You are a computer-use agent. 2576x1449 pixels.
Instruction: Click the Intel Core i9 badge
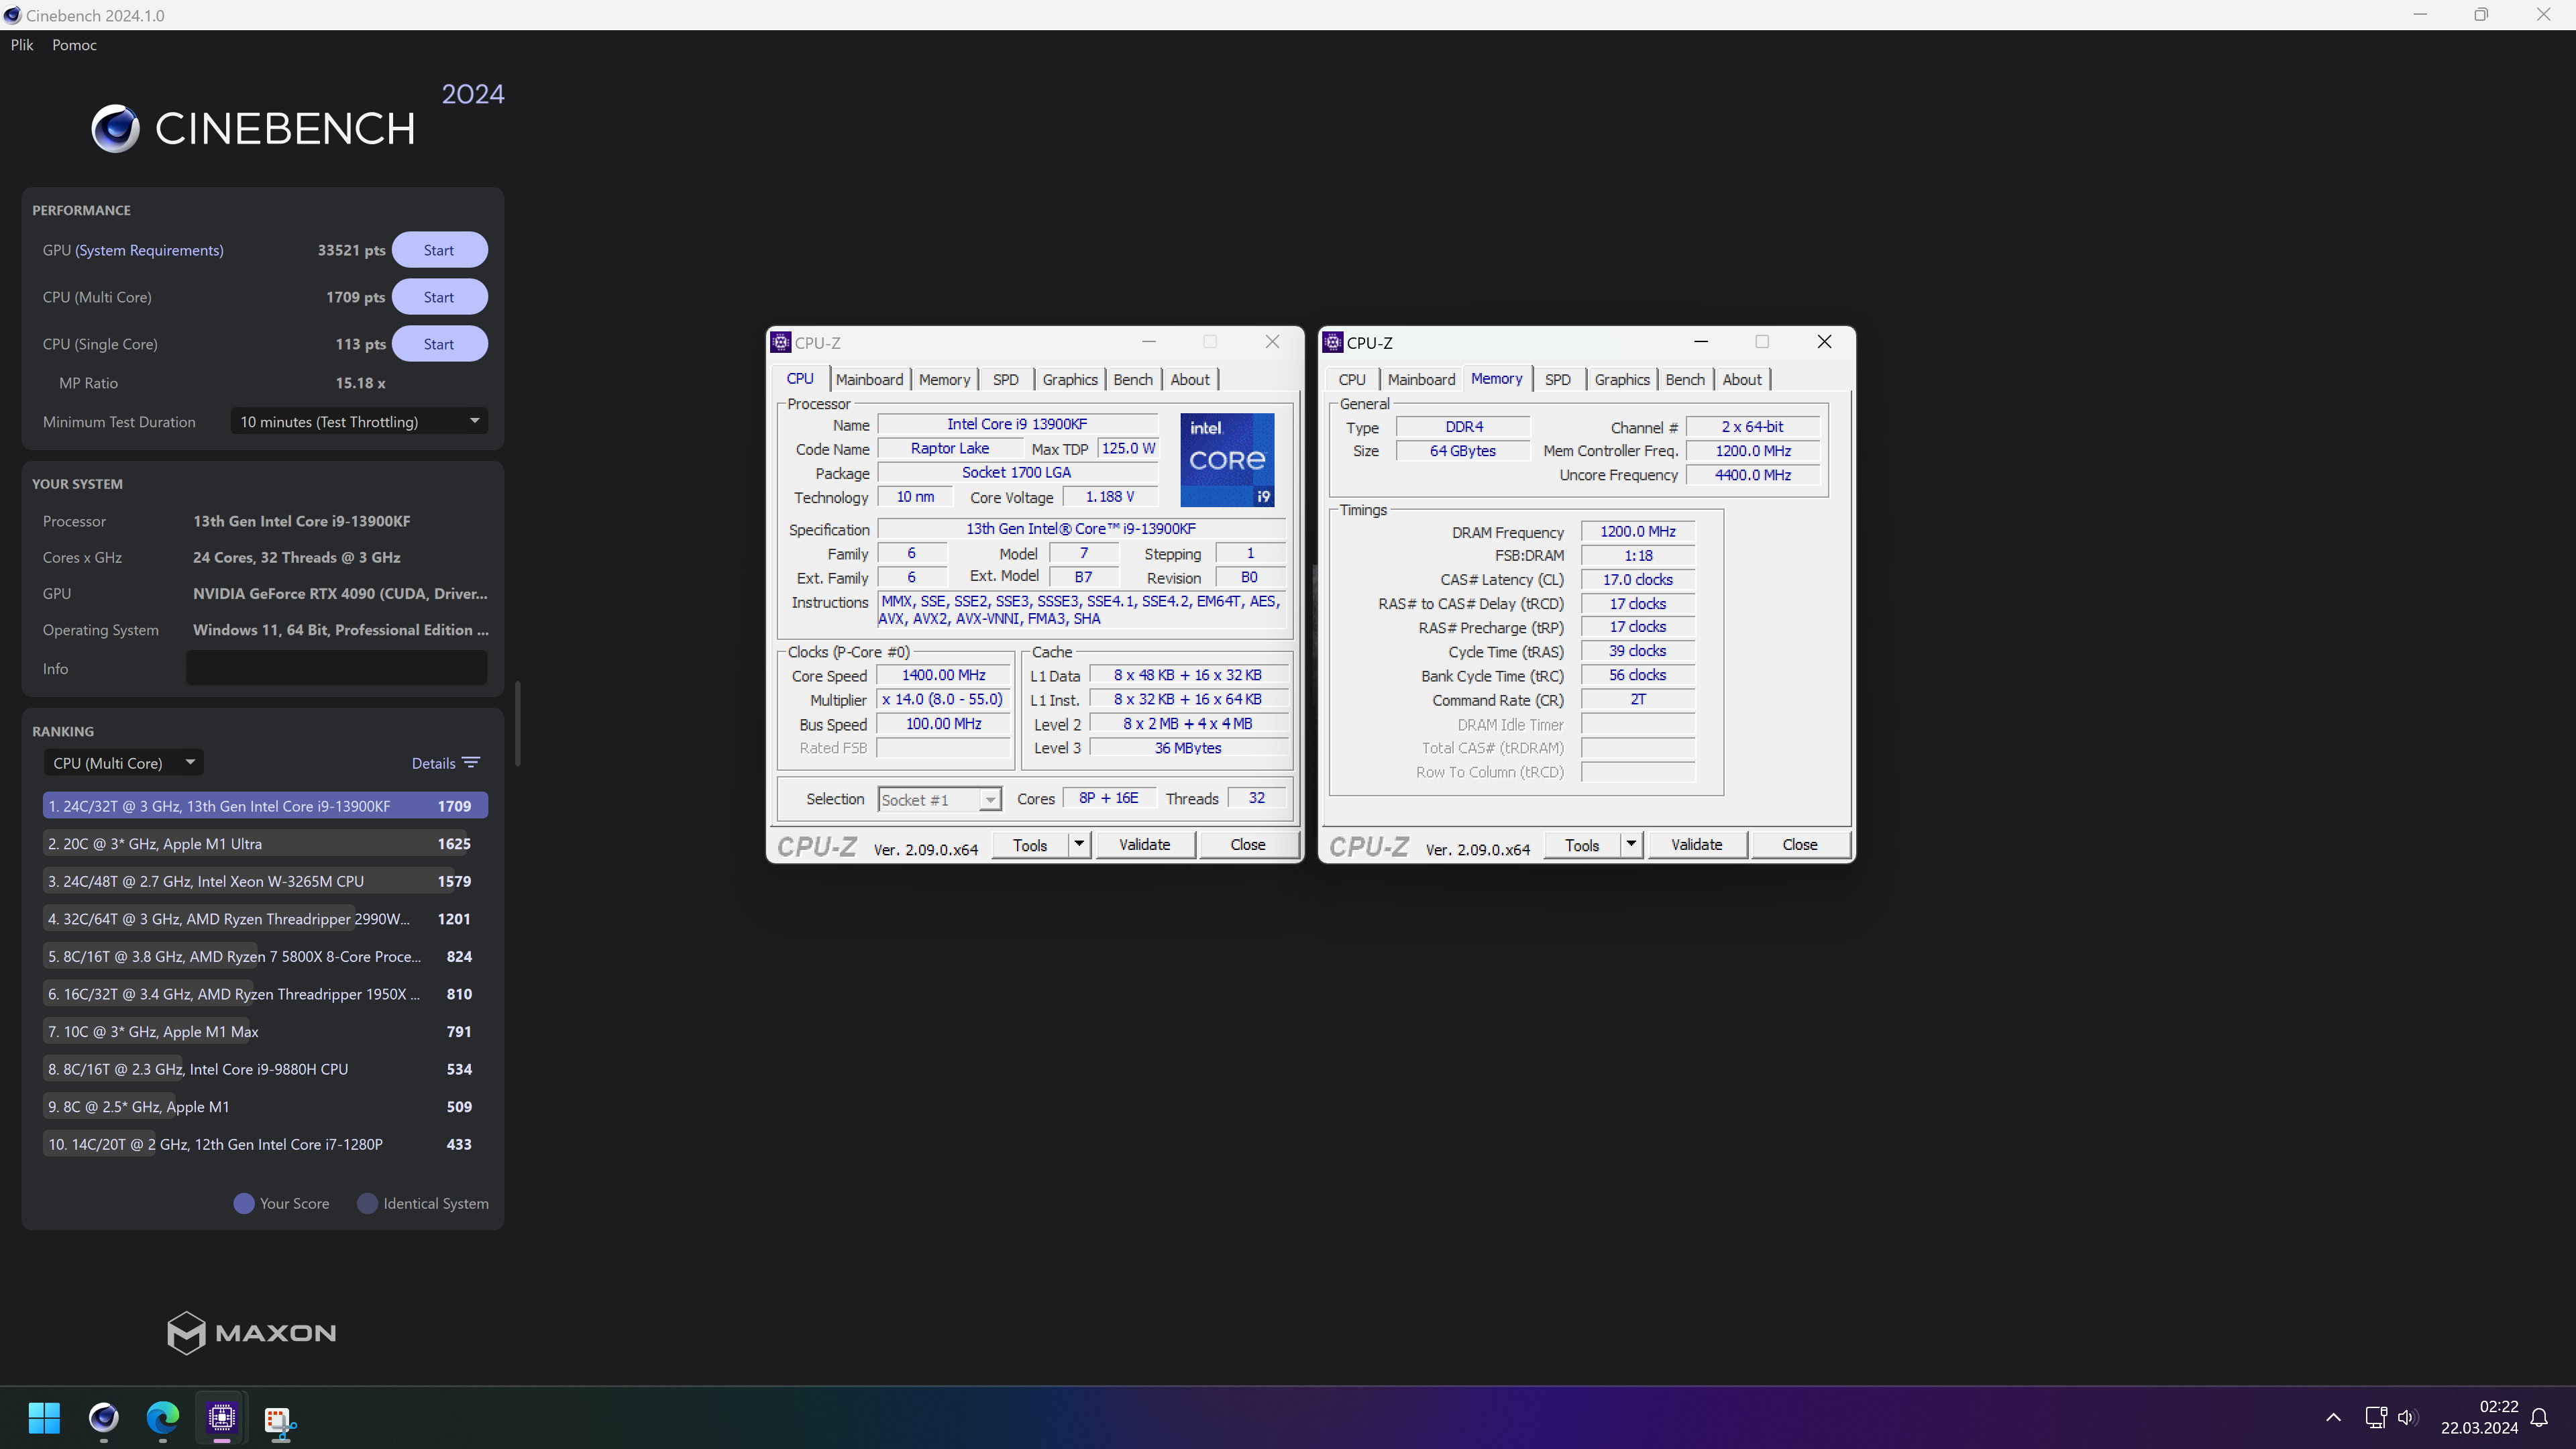point(1227,460)
